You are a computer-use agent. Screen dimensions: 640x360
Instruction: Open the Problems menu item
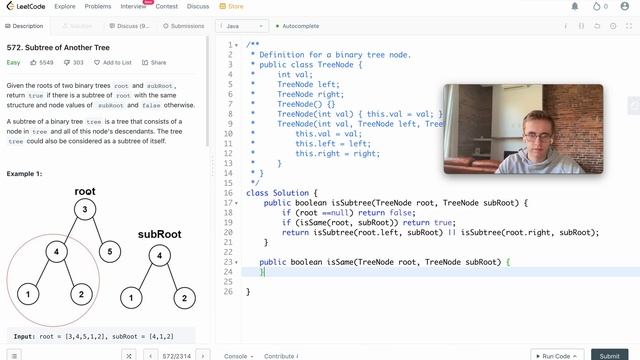[98, 6]
